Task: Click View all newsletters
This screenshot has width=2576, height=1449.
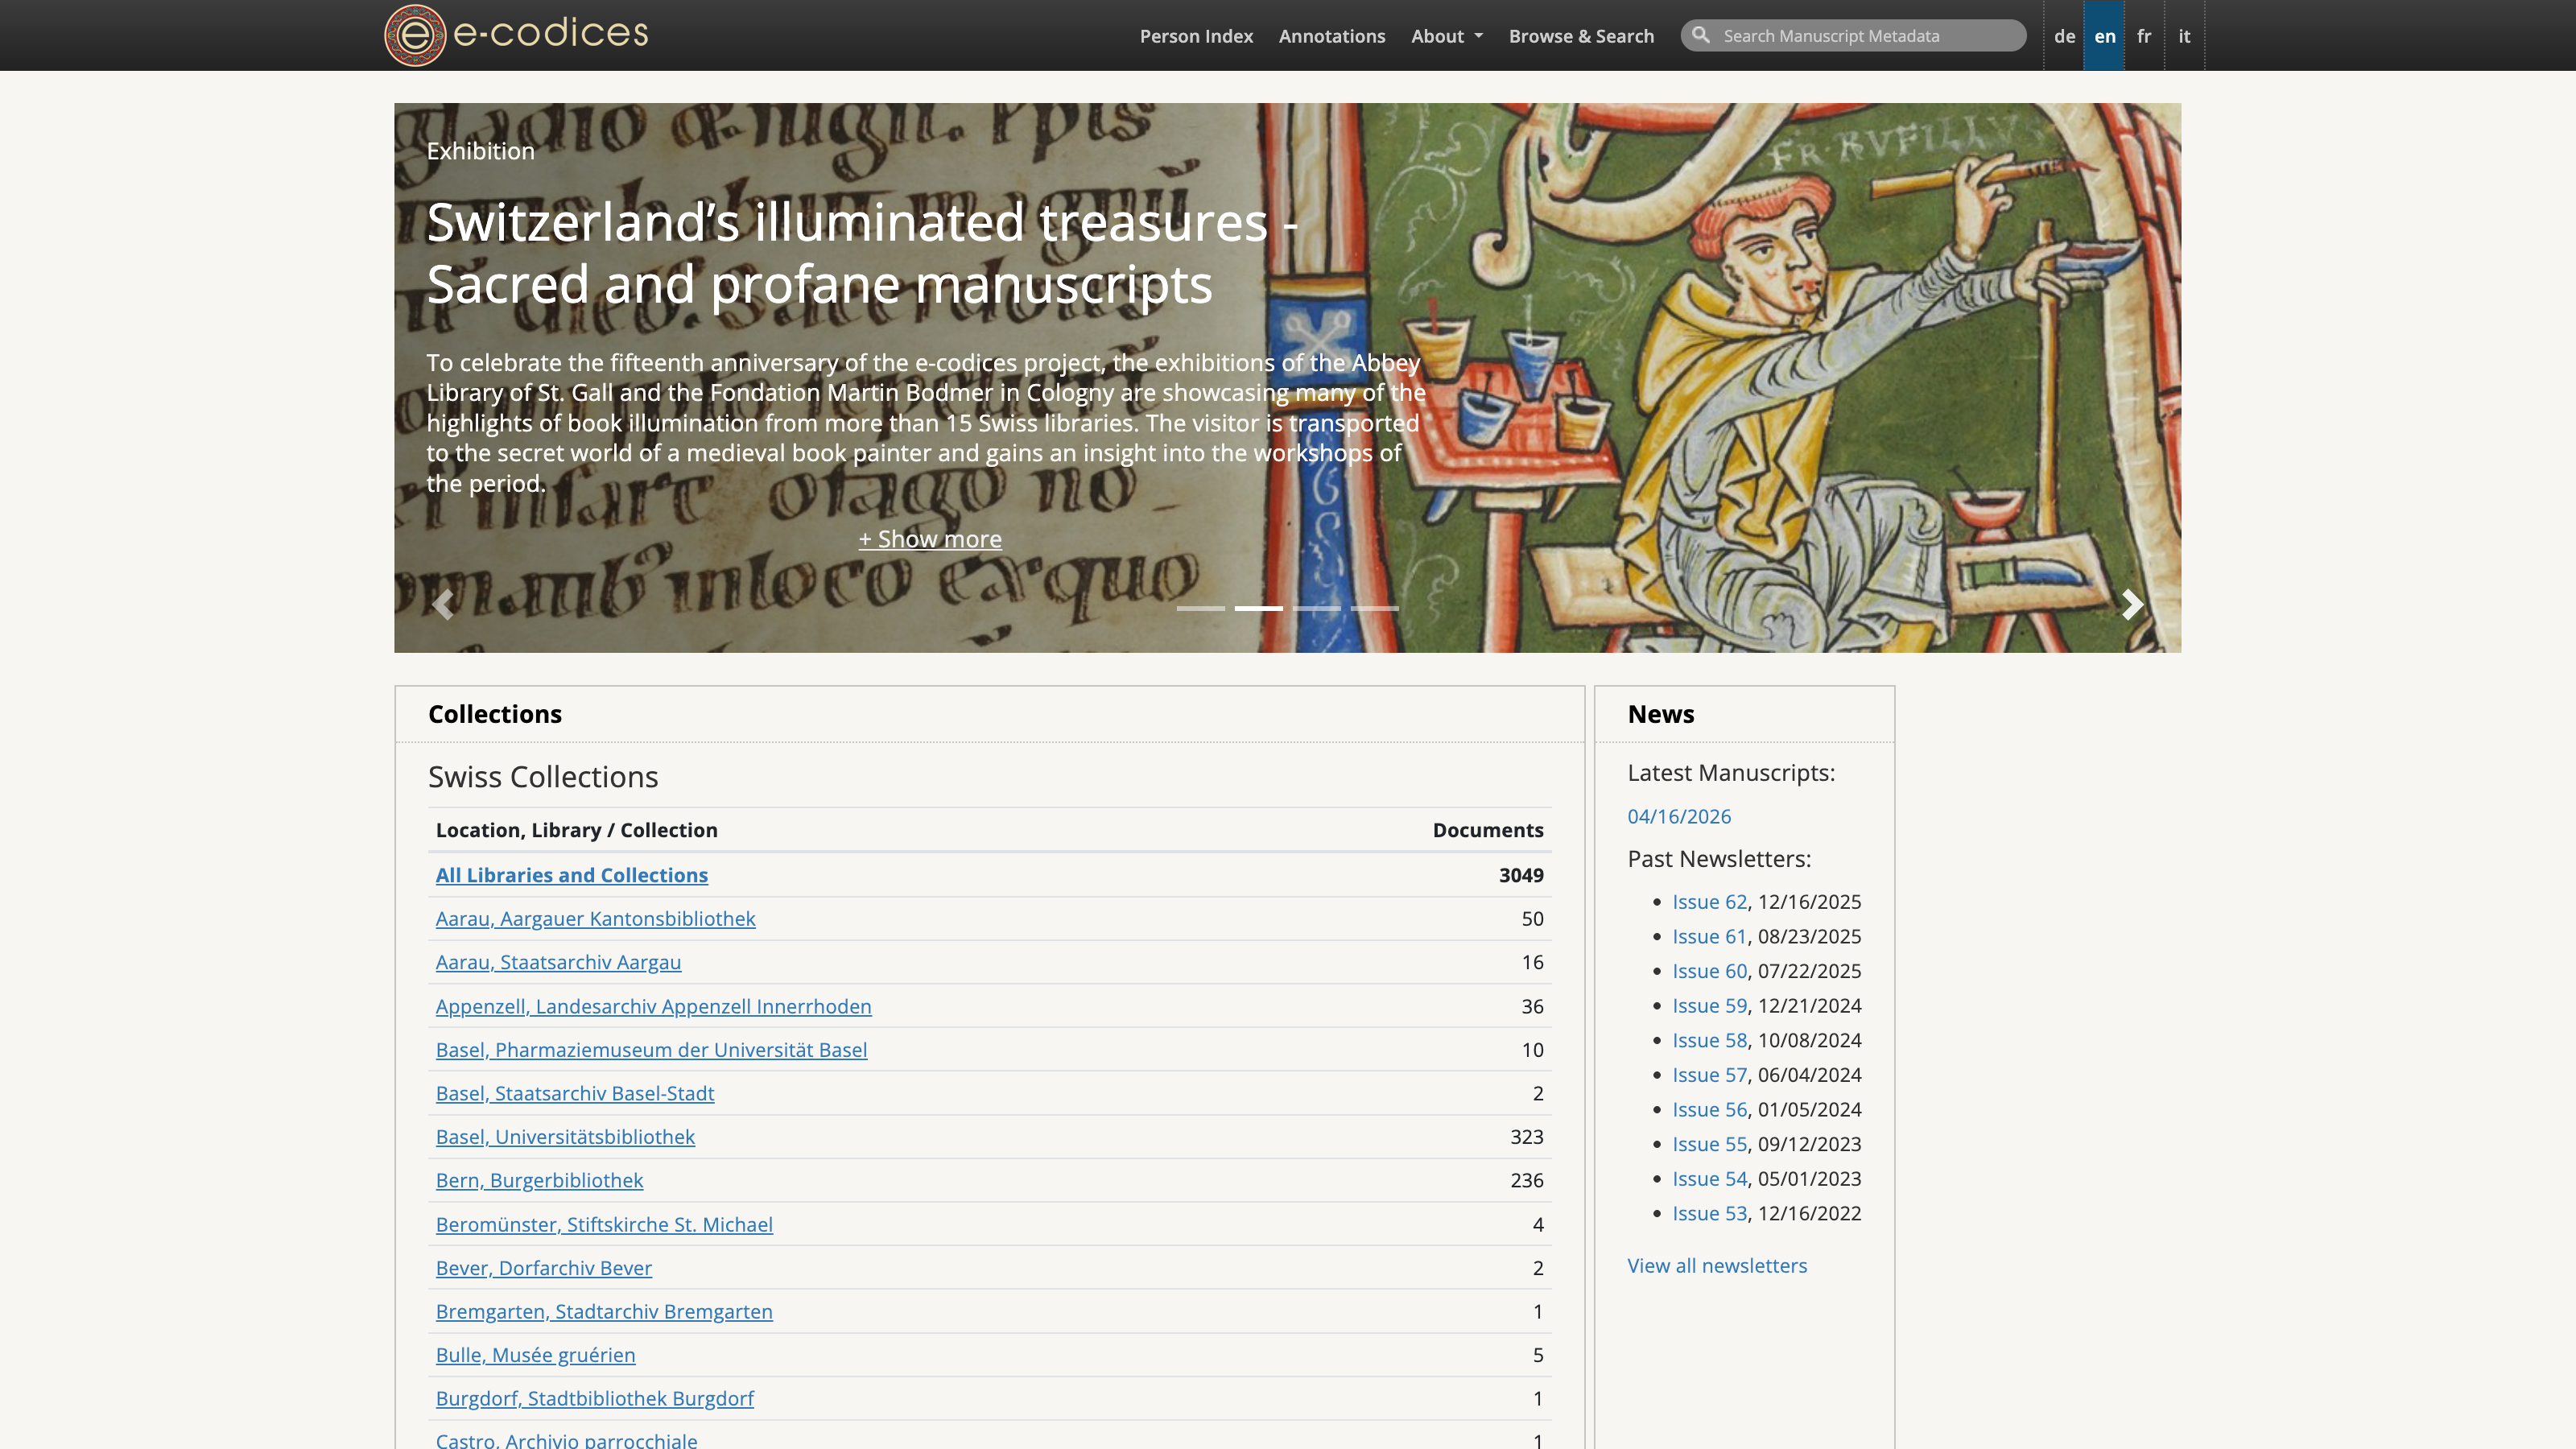Action: (x=1716, y=1265)
